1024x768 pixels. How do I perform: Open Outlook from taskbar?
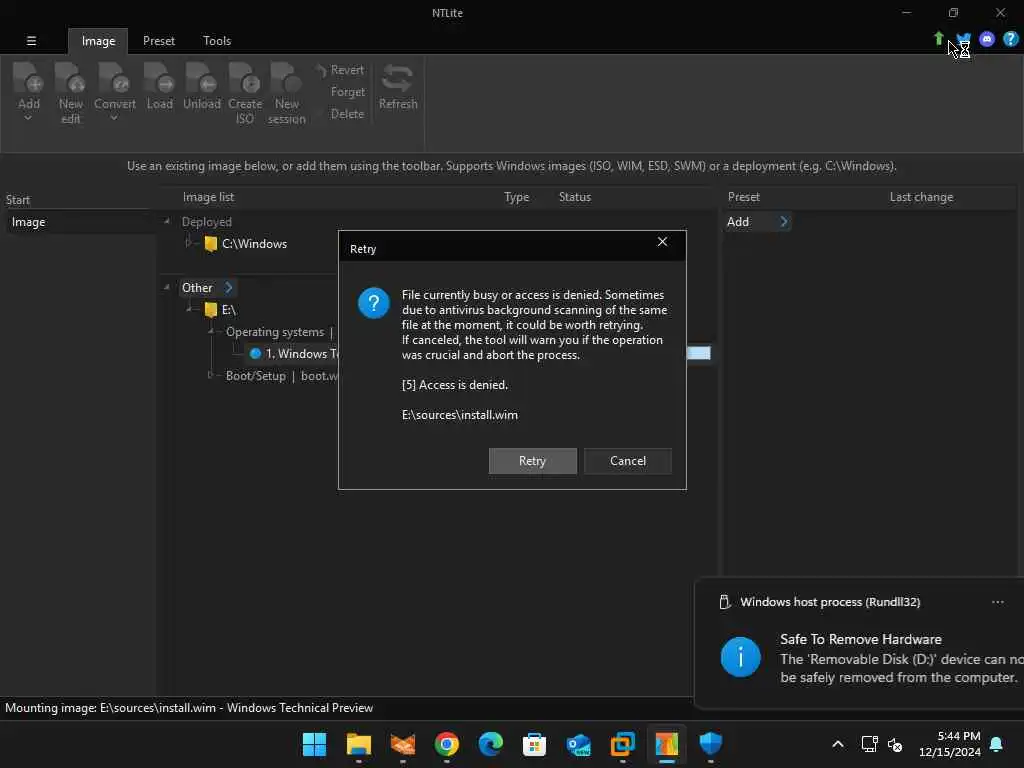pos(579,744)
